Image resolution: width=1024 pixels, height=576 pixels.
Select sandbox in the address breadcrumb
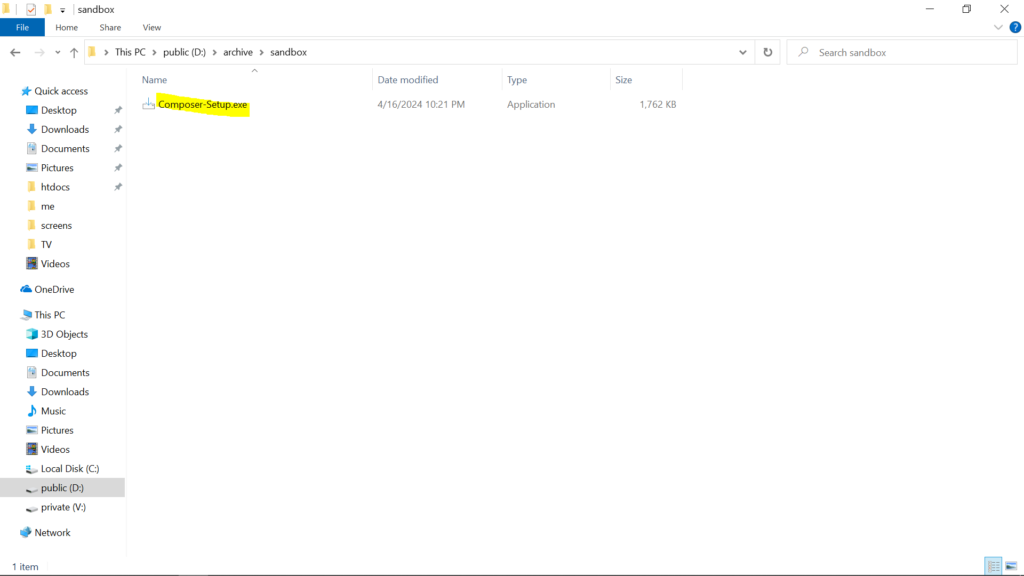tap(289, 52)
